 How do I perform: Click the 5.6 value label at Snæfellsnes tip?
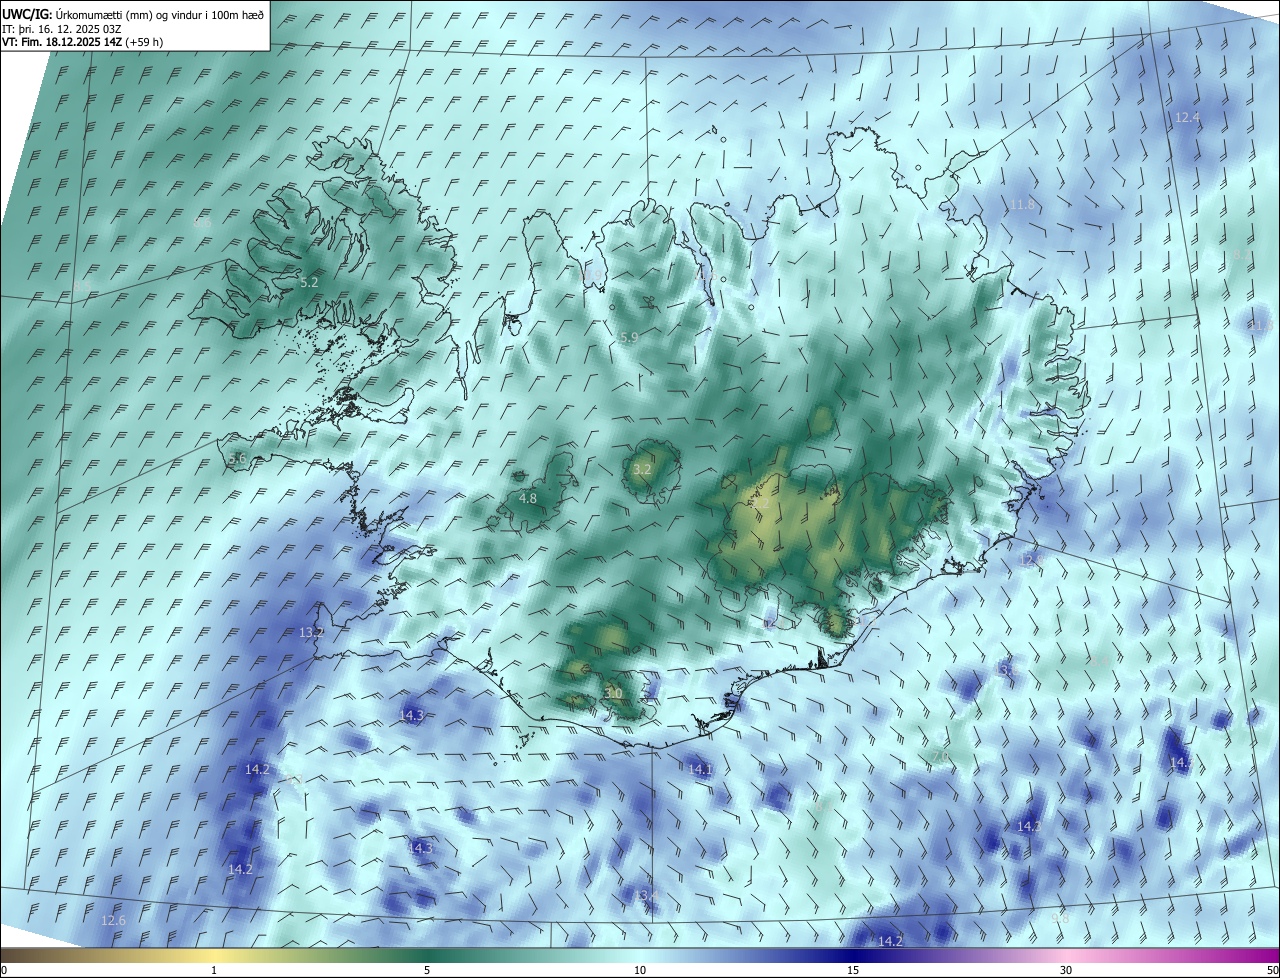click(237, 458)
